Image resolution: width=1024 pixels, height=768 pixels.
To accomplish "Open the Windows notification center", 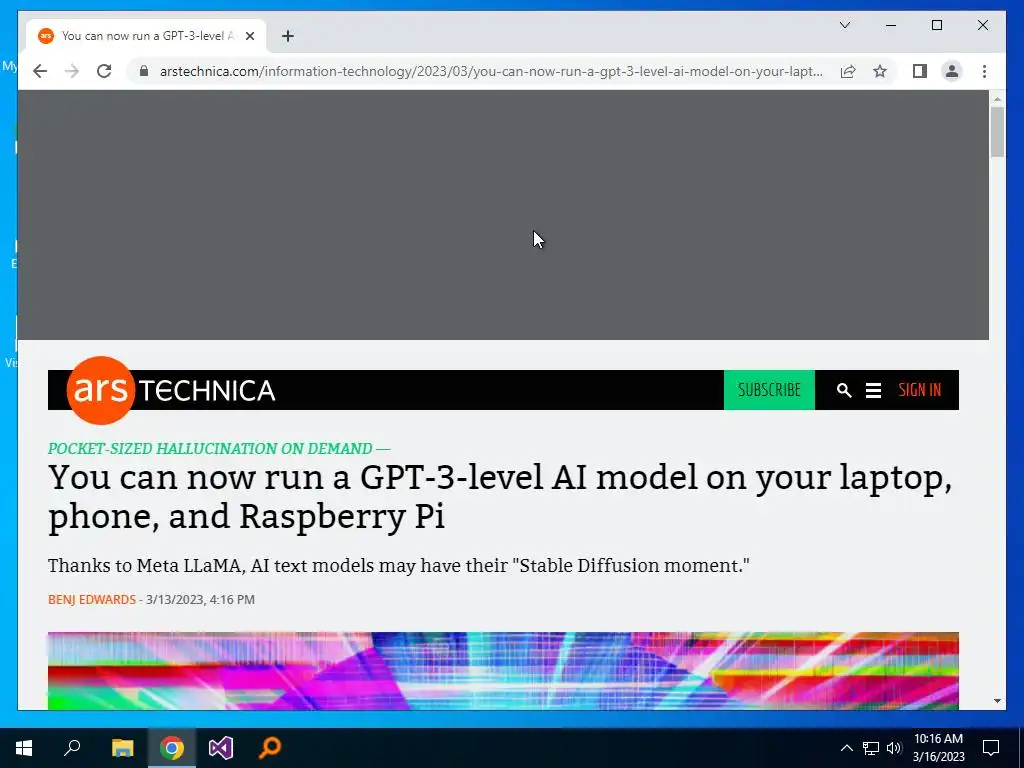I will coord(991,748).
